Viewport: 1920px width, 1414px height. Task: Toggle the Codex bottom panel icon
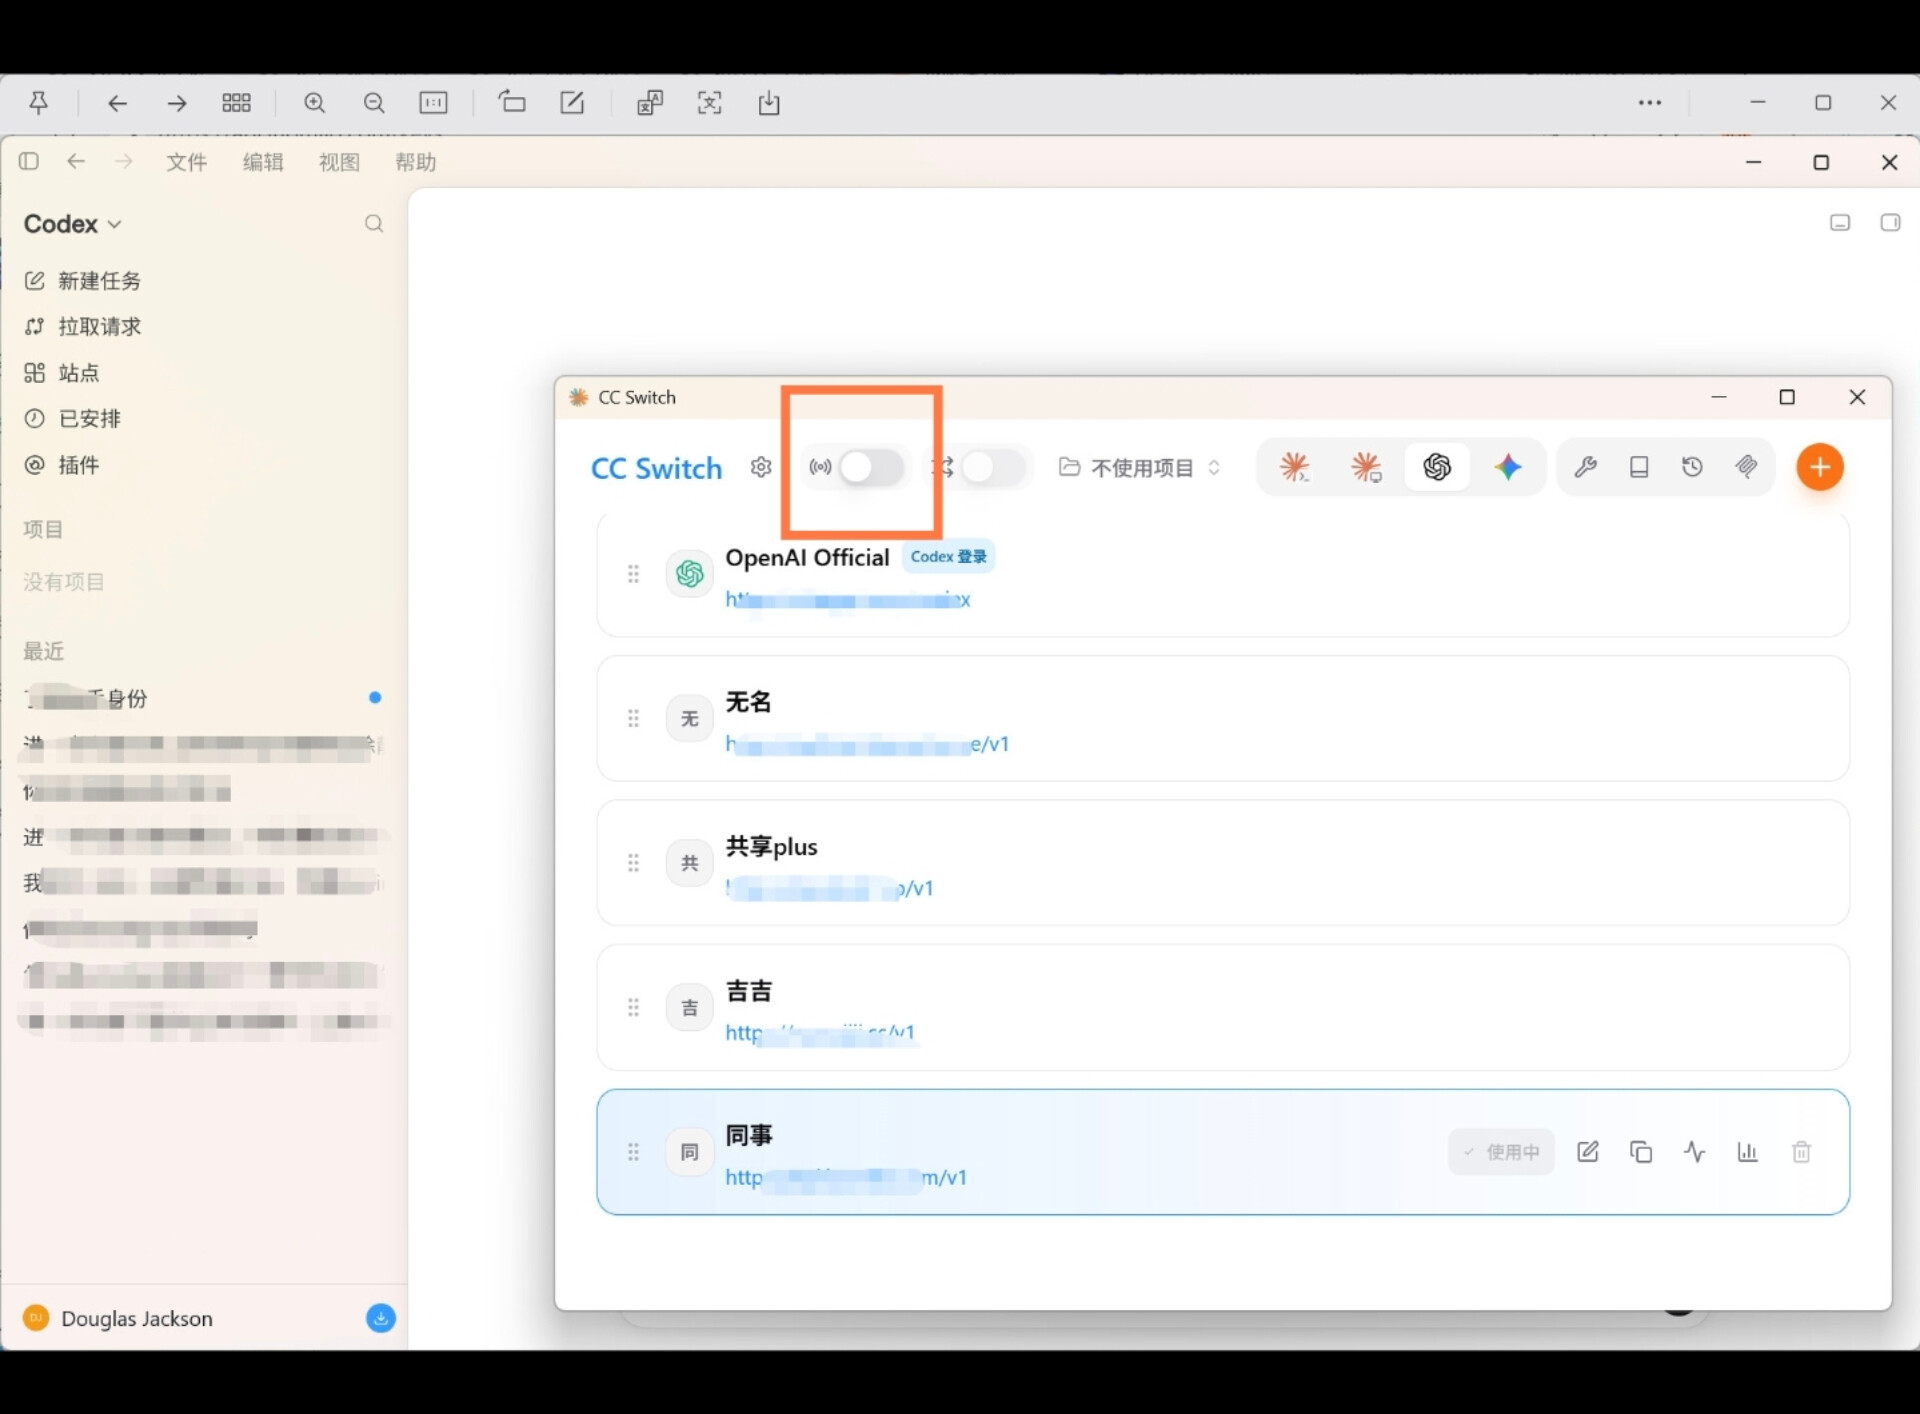(1840, 223)
